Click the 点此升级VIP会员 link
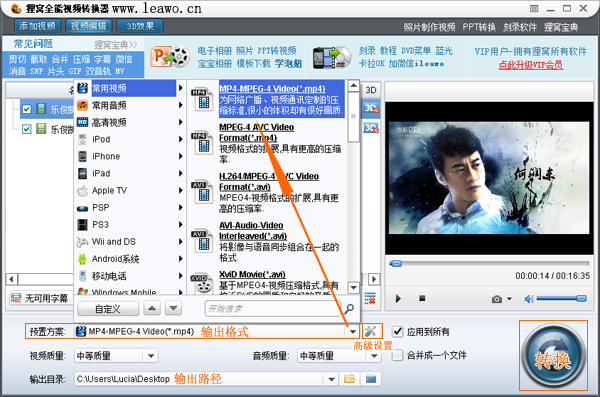 pyautogui.click(x=531, y=65)
